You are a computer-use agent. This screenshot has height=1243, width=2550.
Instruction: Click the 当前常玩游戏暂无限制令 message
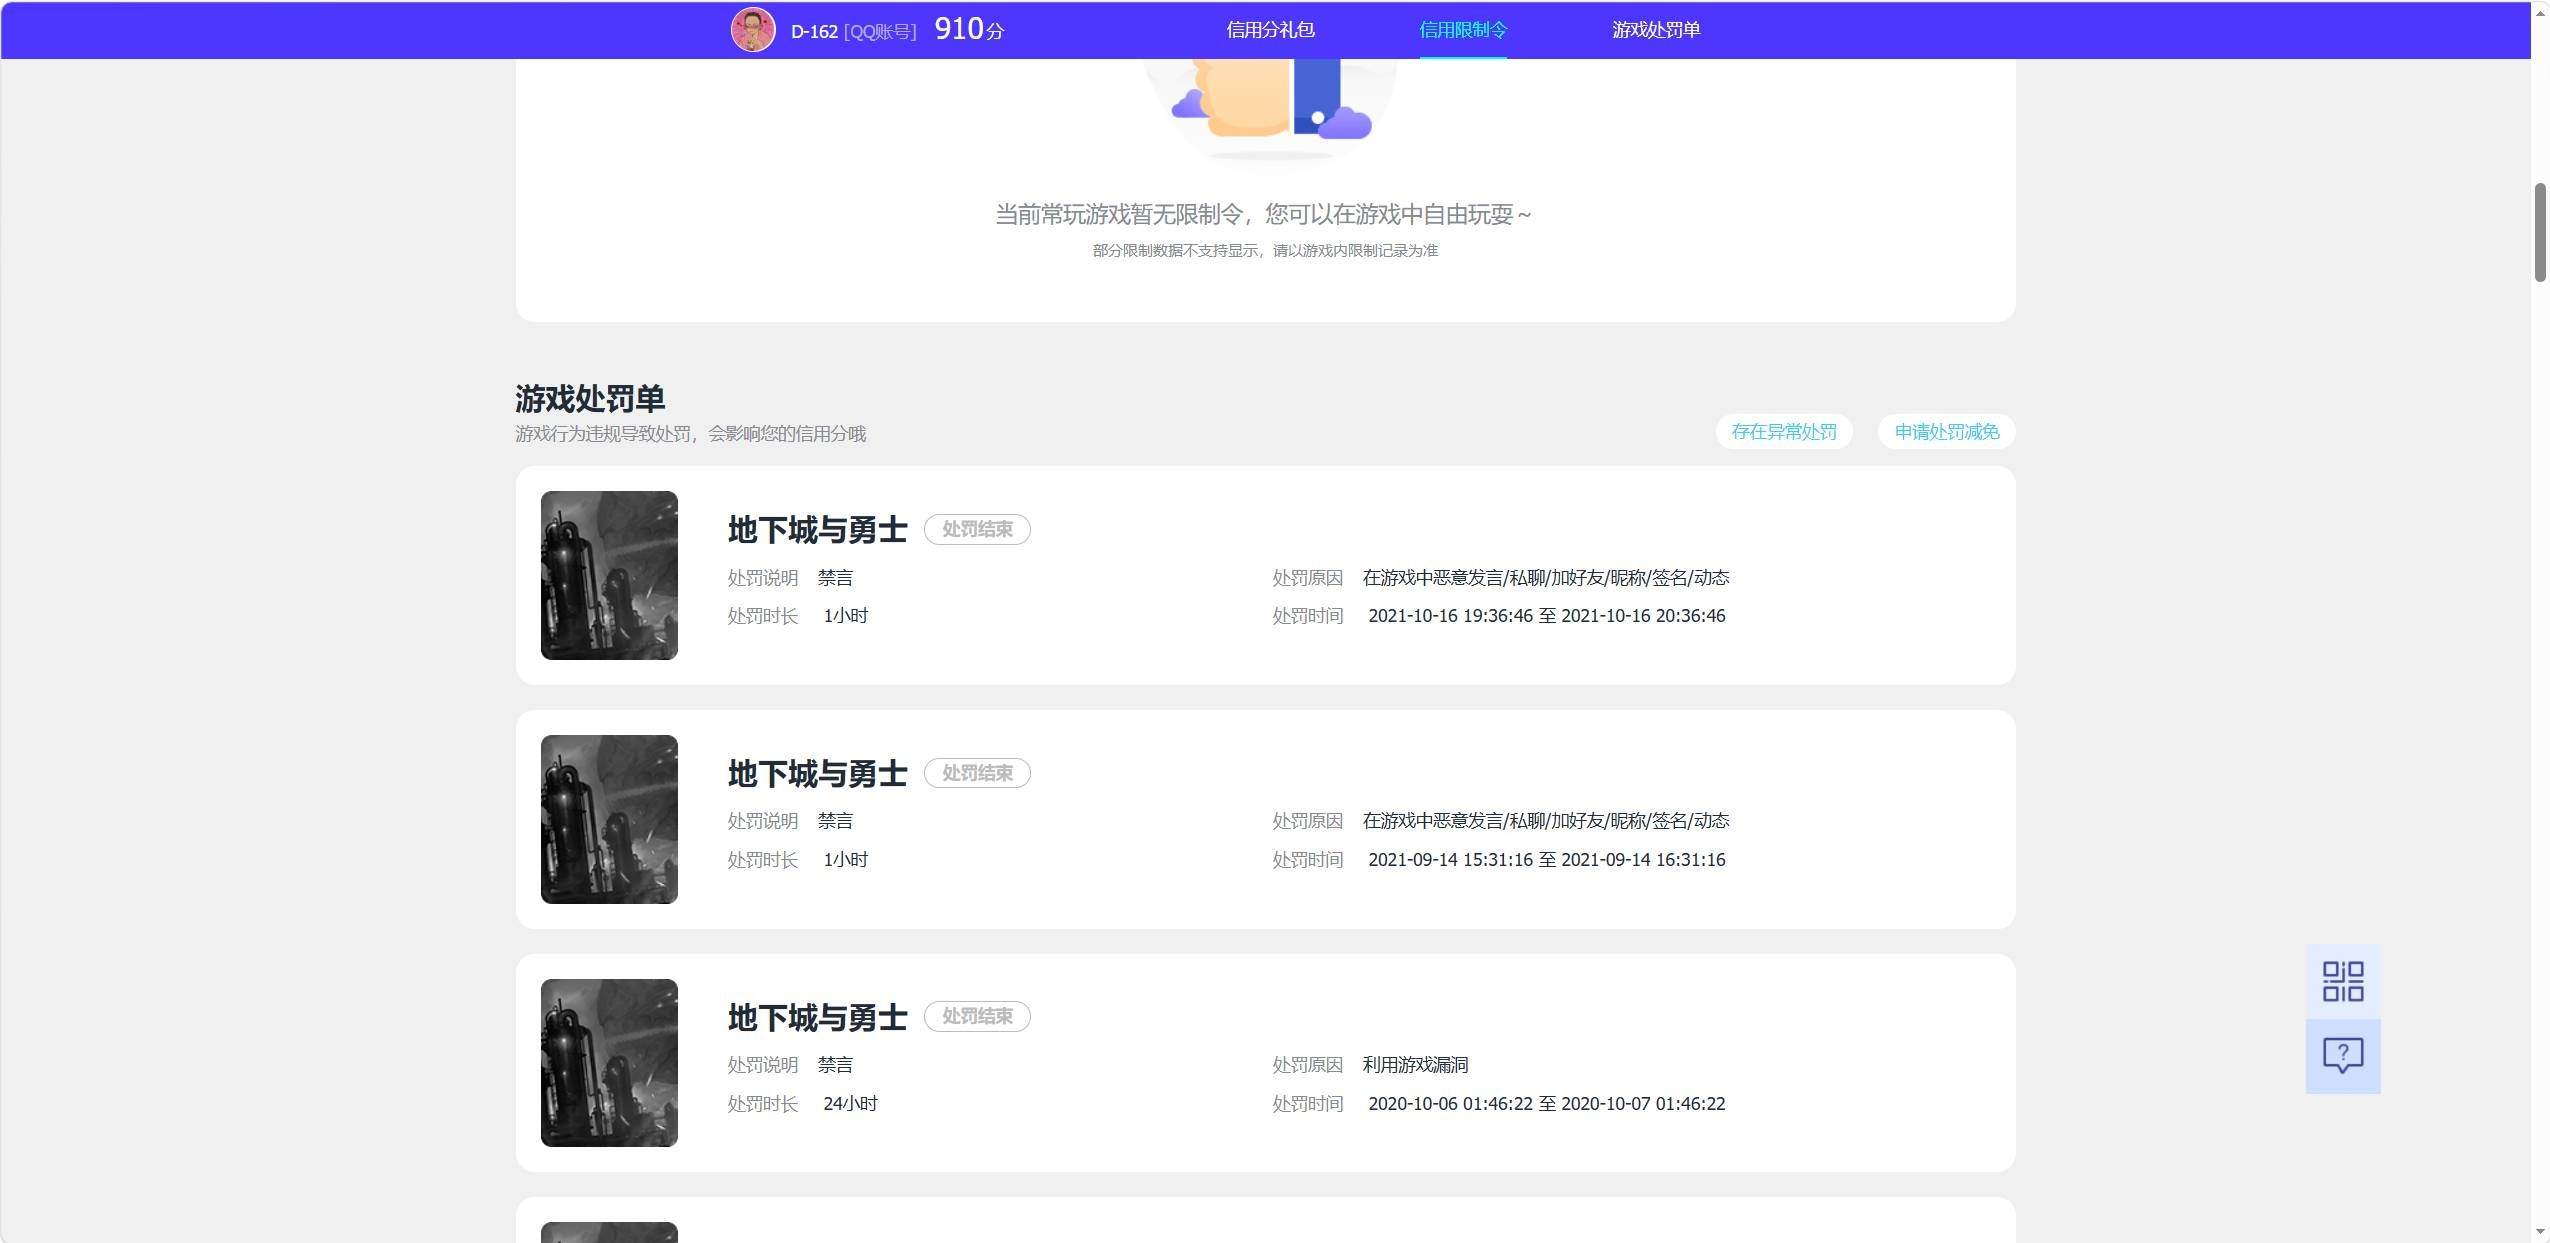pos(1263,214)
